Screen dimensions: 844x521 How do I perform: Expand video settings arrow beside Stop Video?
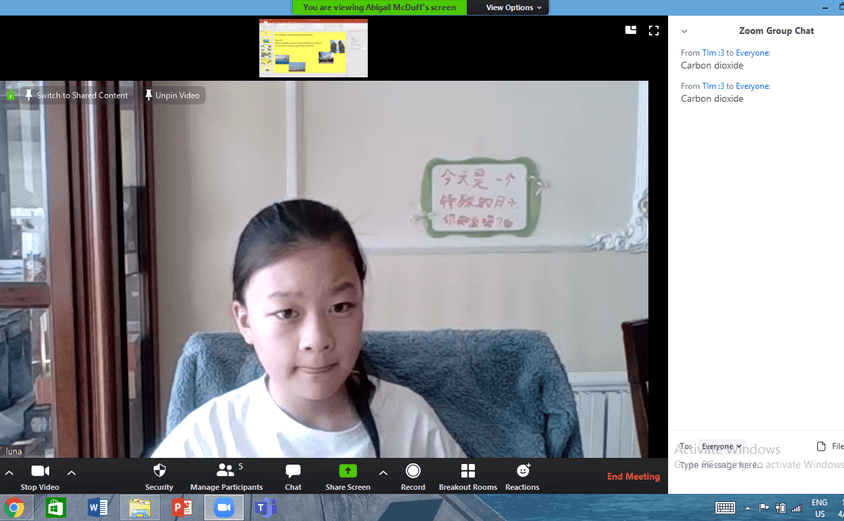(x=71, y=473)
